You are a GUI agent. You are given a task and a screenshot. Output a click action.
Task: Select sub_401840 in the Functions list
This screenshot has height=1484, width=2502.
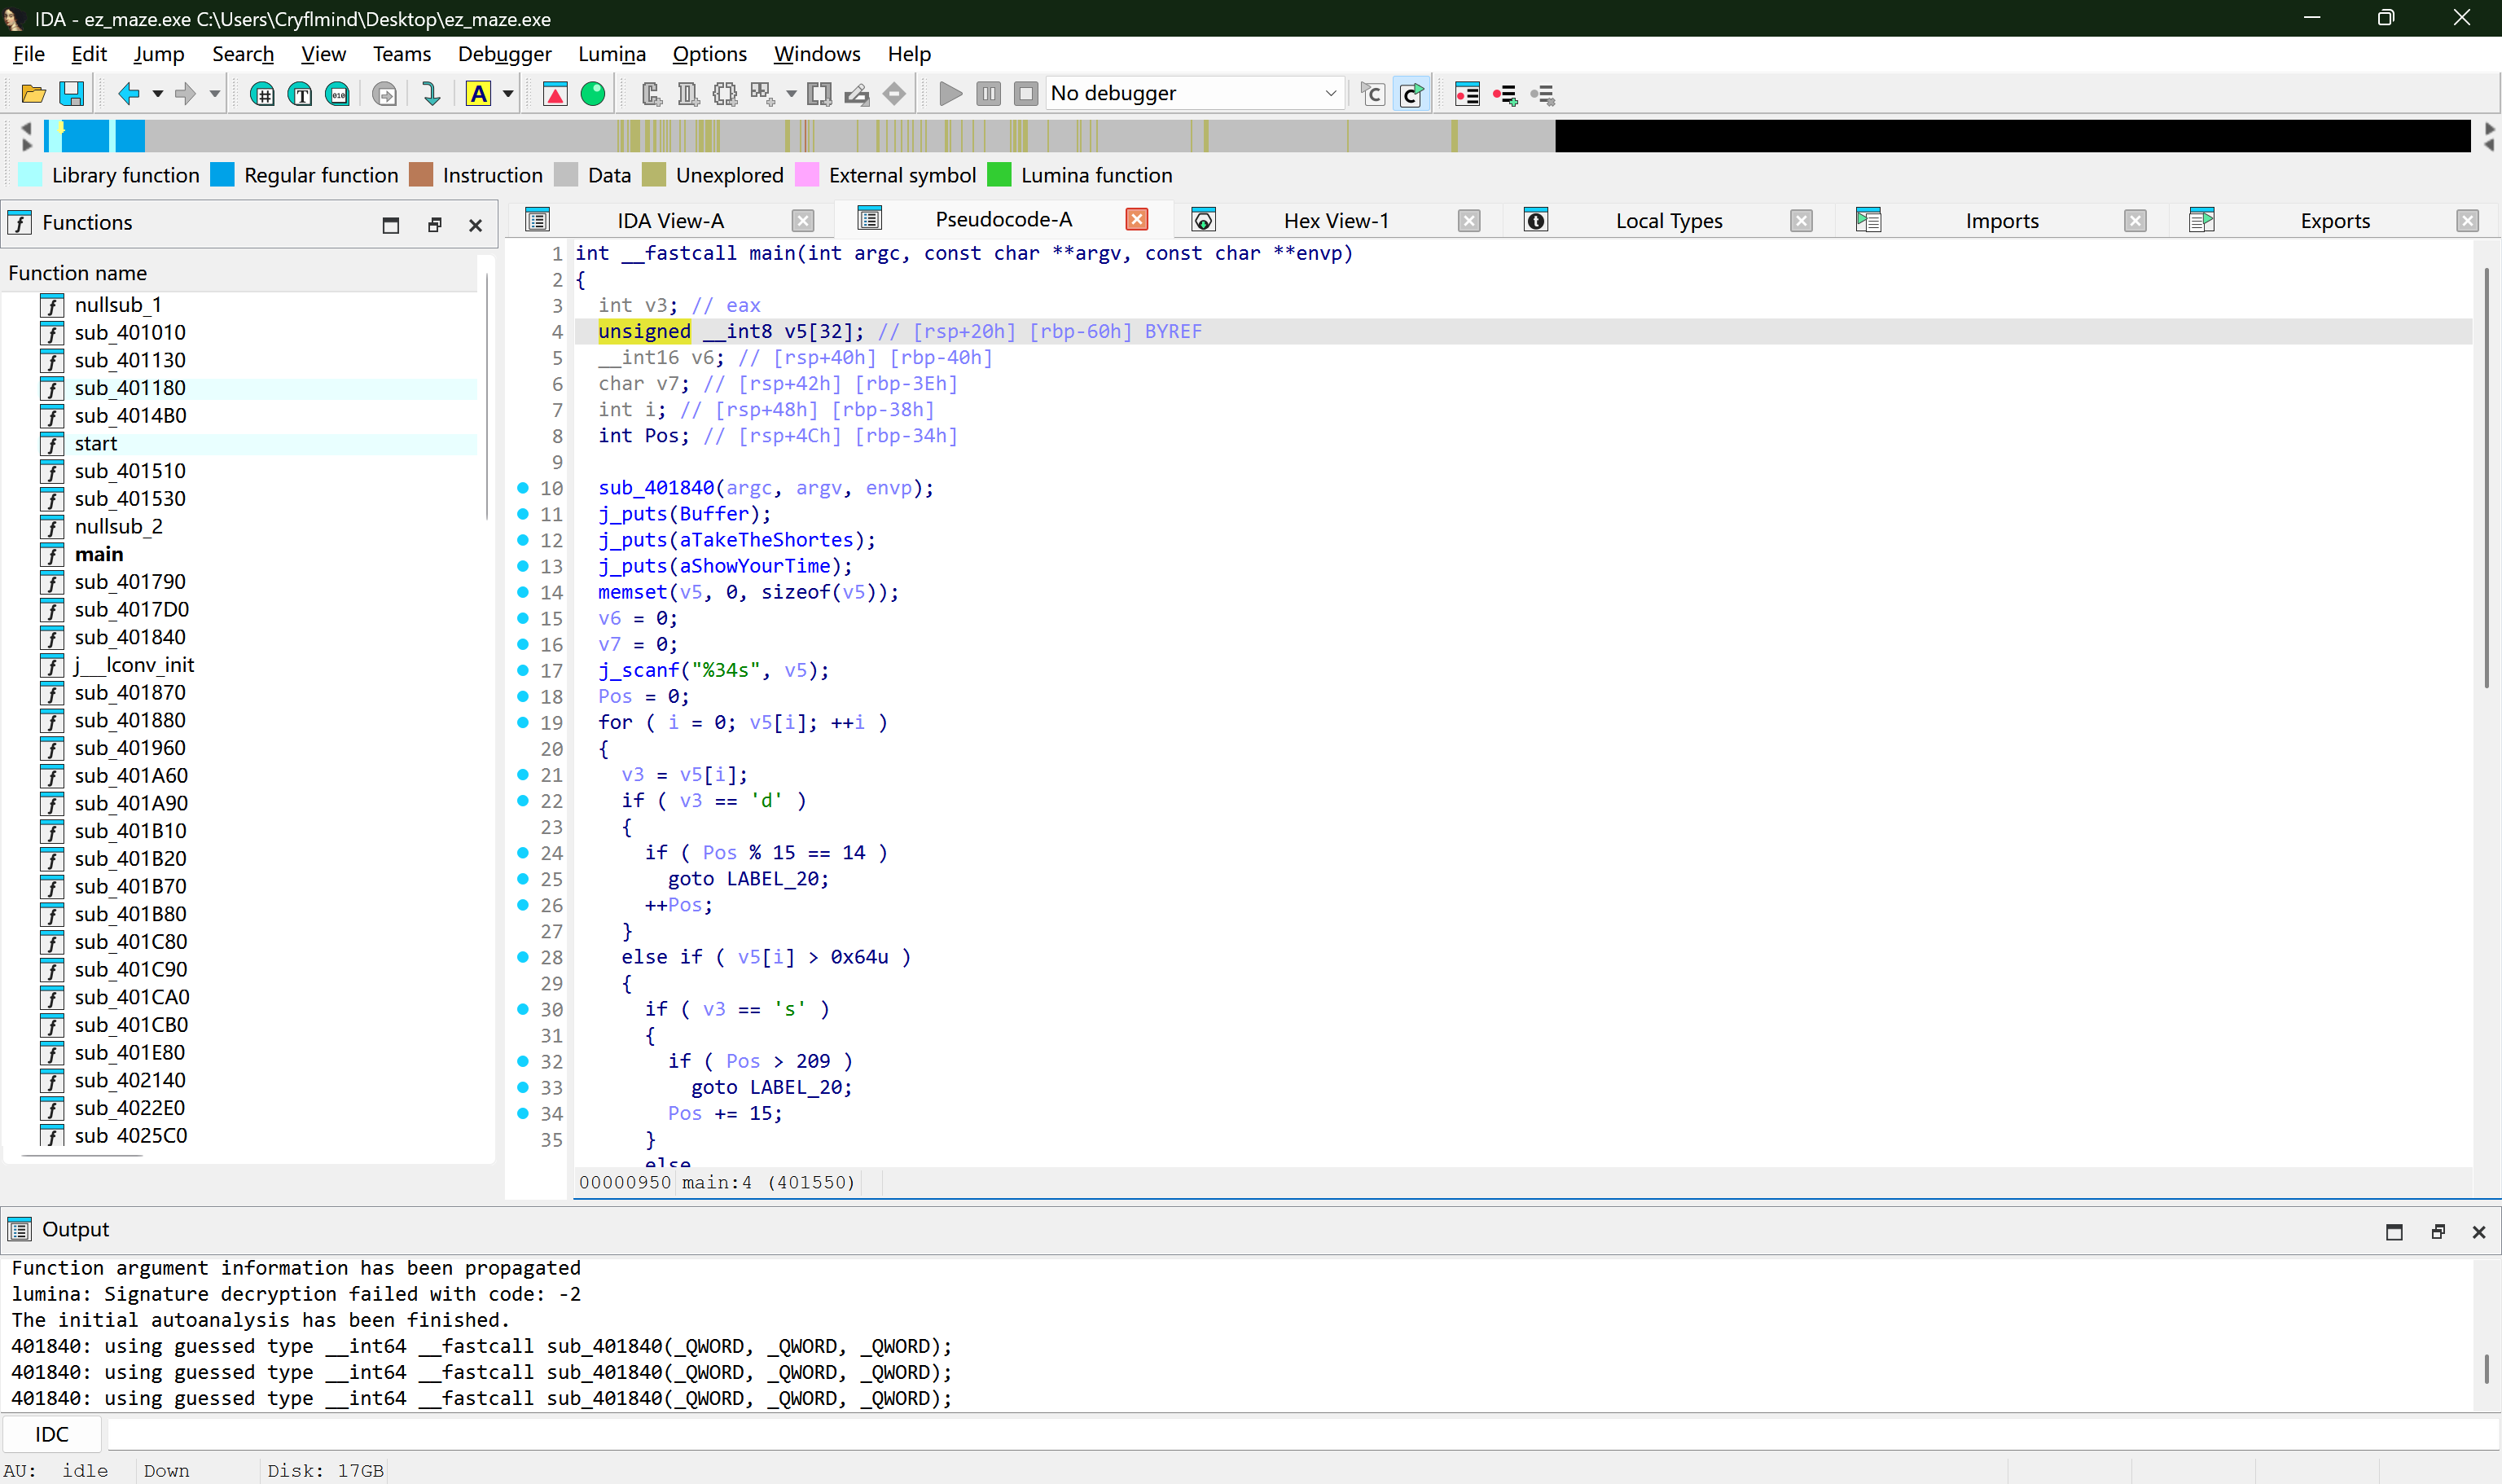pyautogui.click(x=130, y=637)
